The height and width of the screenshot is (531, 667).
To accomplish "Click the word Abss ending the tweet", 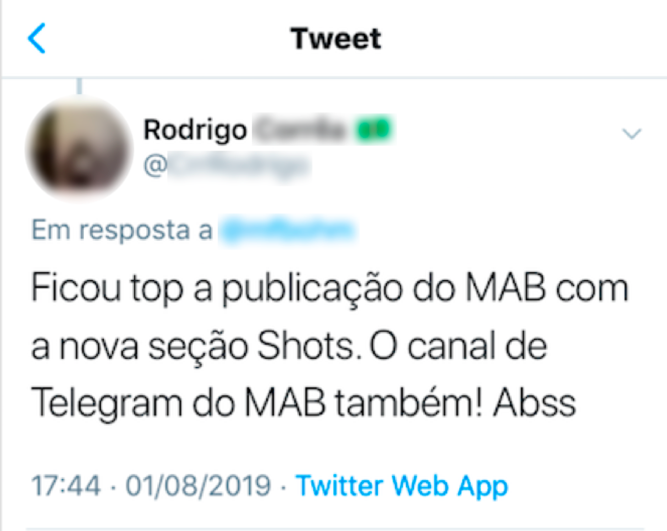I will coord(534,402).
